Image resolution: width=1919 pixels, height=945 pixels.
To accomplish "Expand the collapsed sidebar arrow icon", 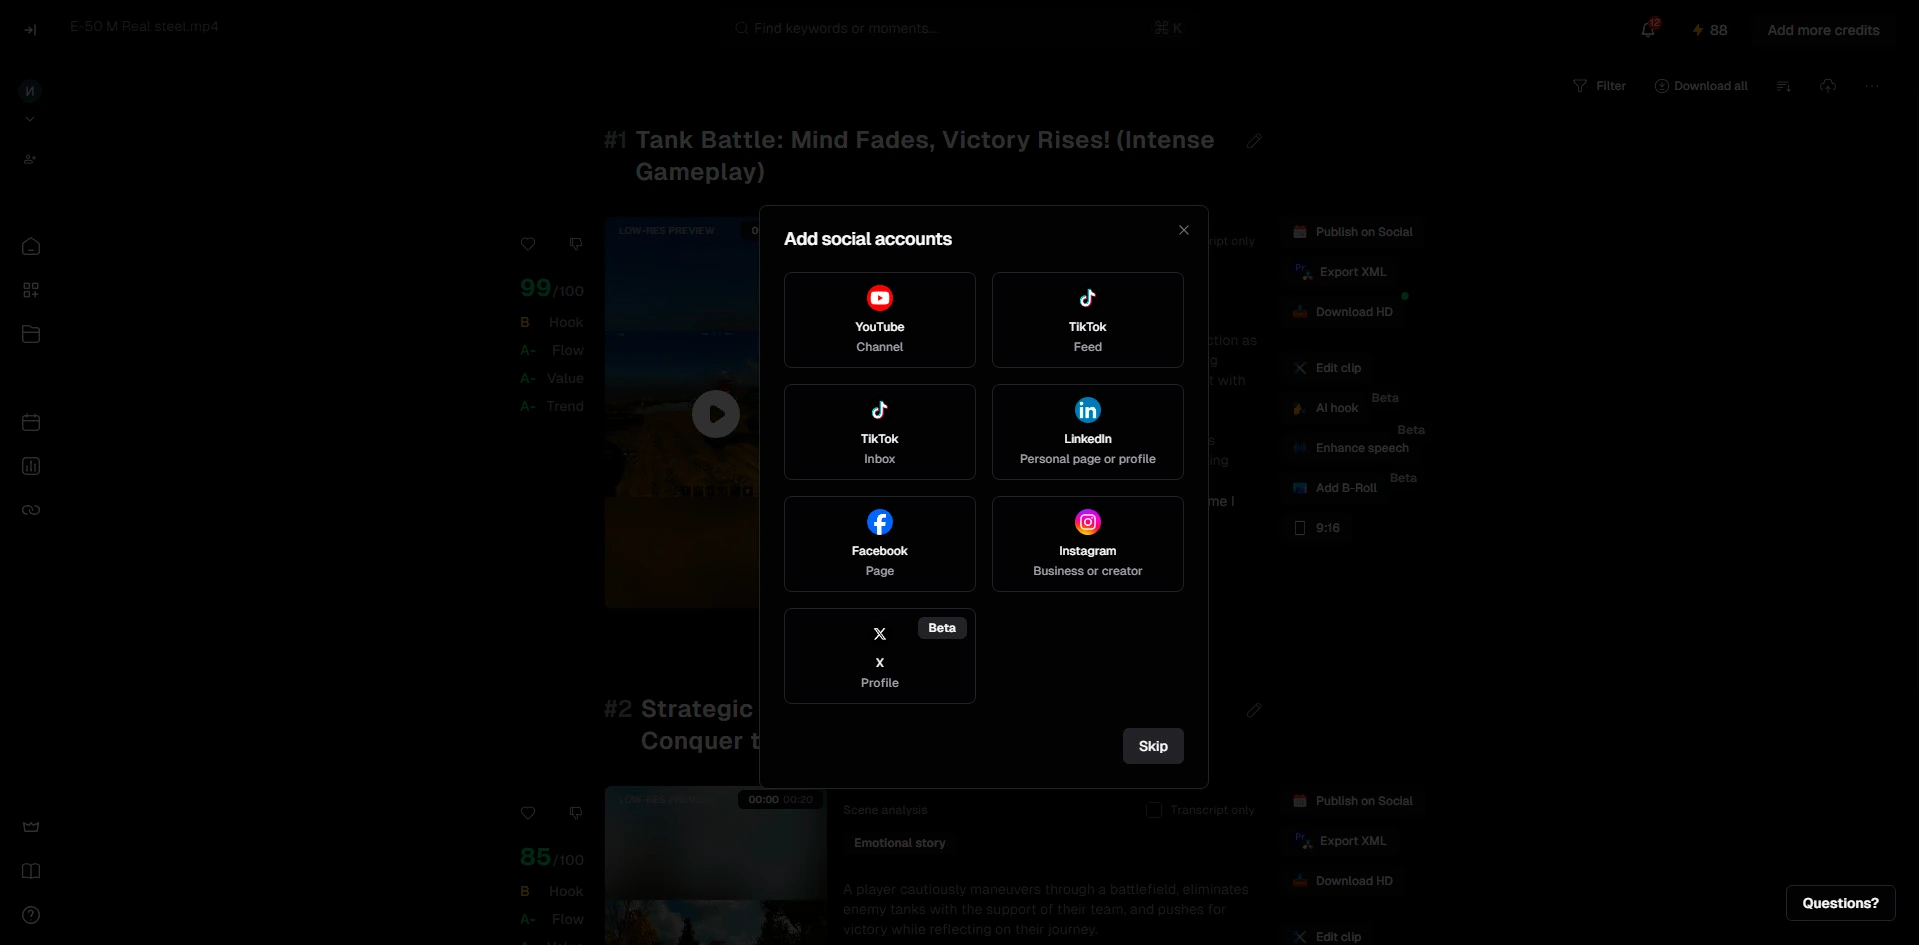I will pos(31,30).
